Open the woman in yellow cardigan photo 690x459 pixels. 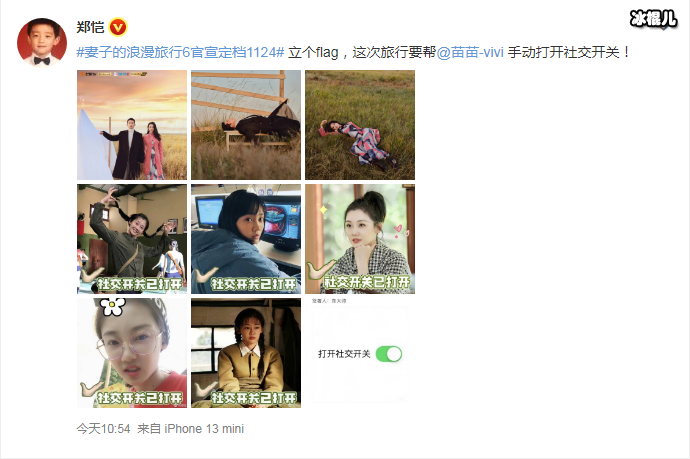(246, 353)
